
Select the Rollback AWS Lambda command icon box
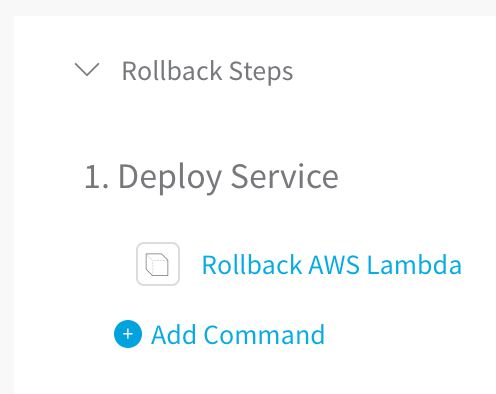pyautogui.click(x=158, y=264)
